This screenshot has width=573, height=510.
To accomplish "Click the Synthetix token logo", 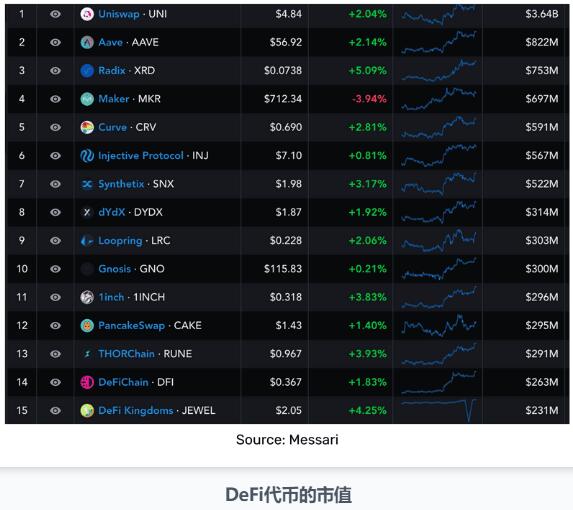I will coord(87,184).
